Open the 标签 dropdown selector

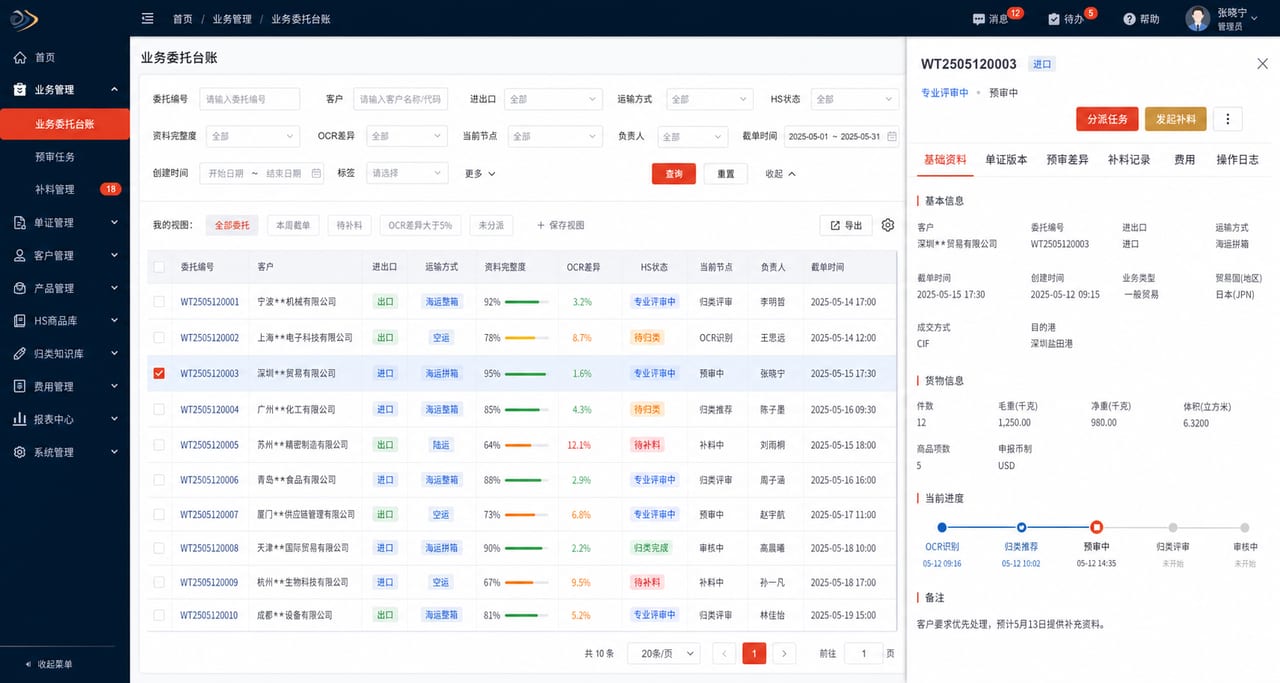click(x=406, y=173)
